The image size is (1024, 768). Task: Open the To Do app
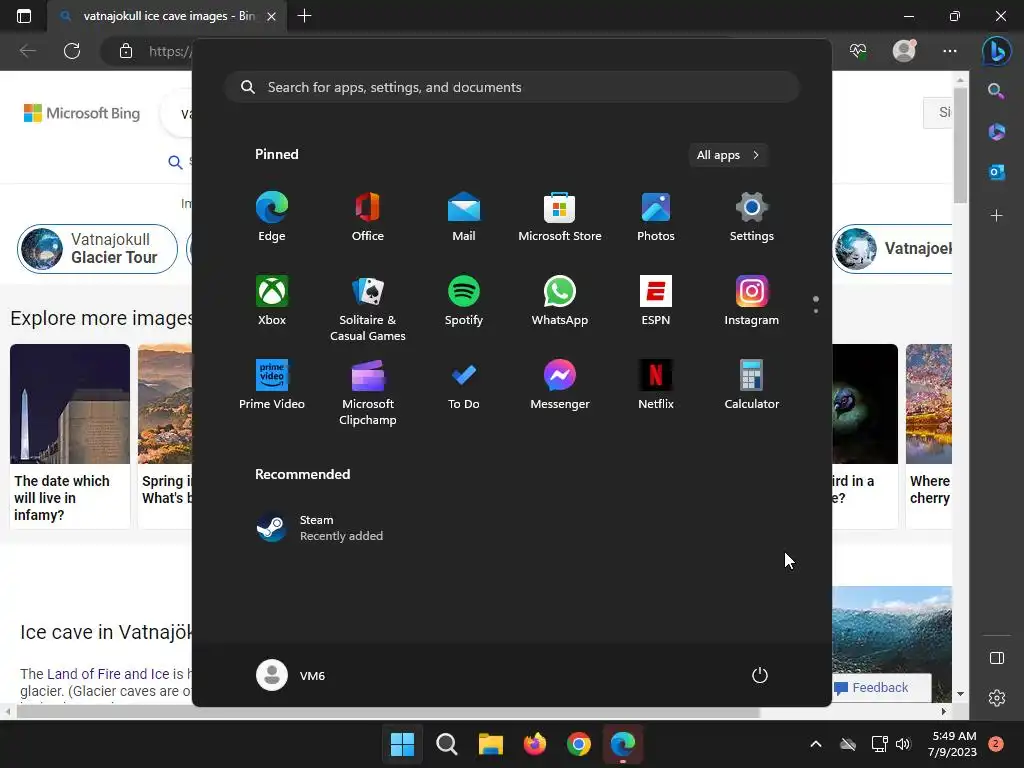[464, 385]
